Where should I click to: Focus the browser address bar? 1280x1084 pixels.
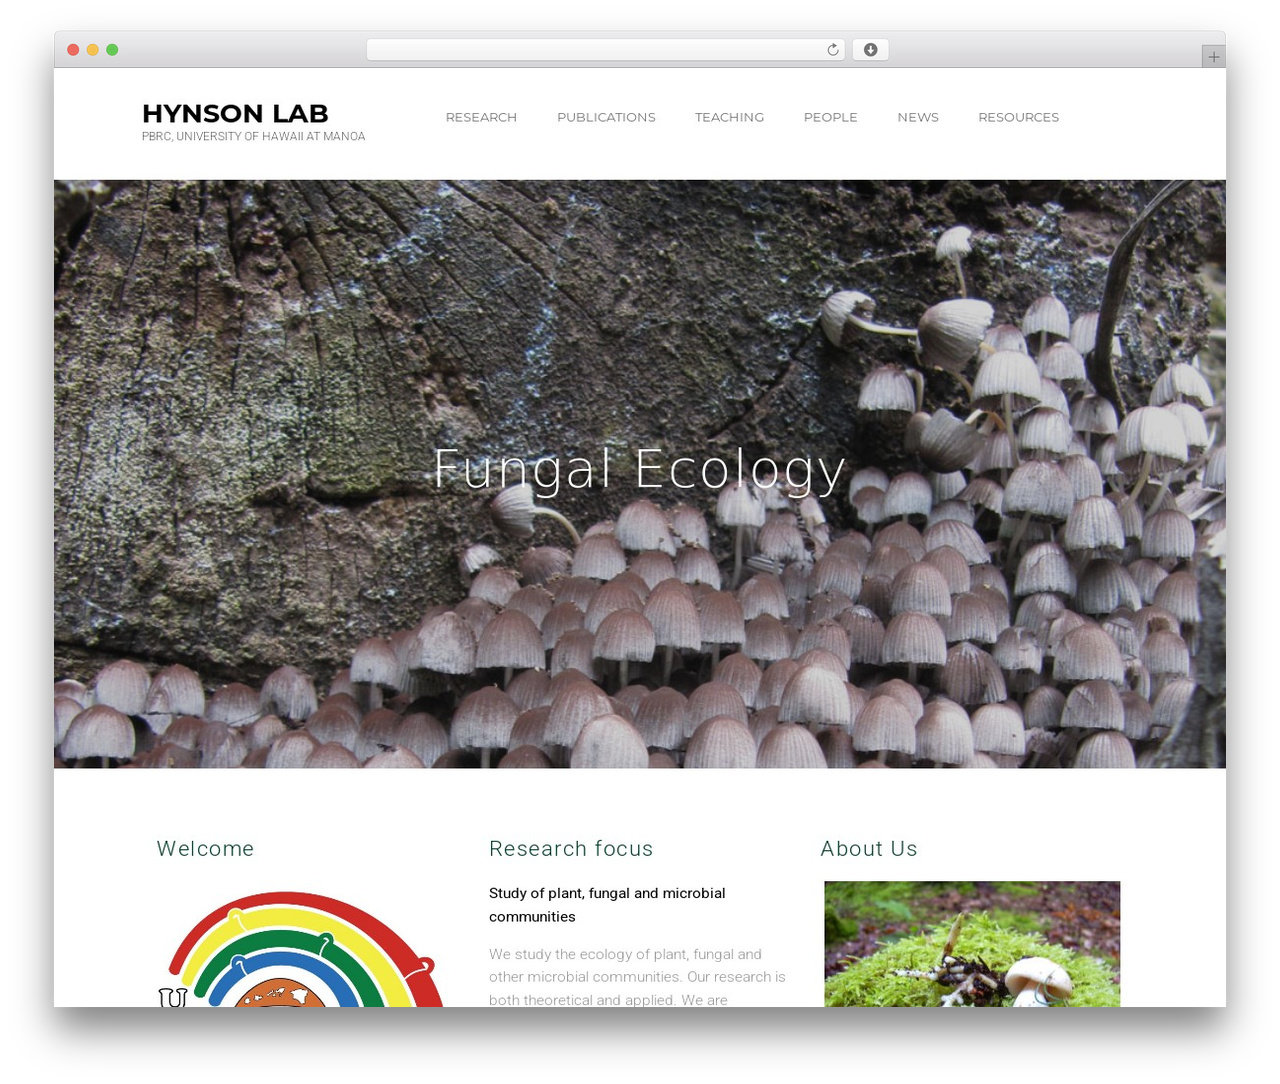(605, 50)
